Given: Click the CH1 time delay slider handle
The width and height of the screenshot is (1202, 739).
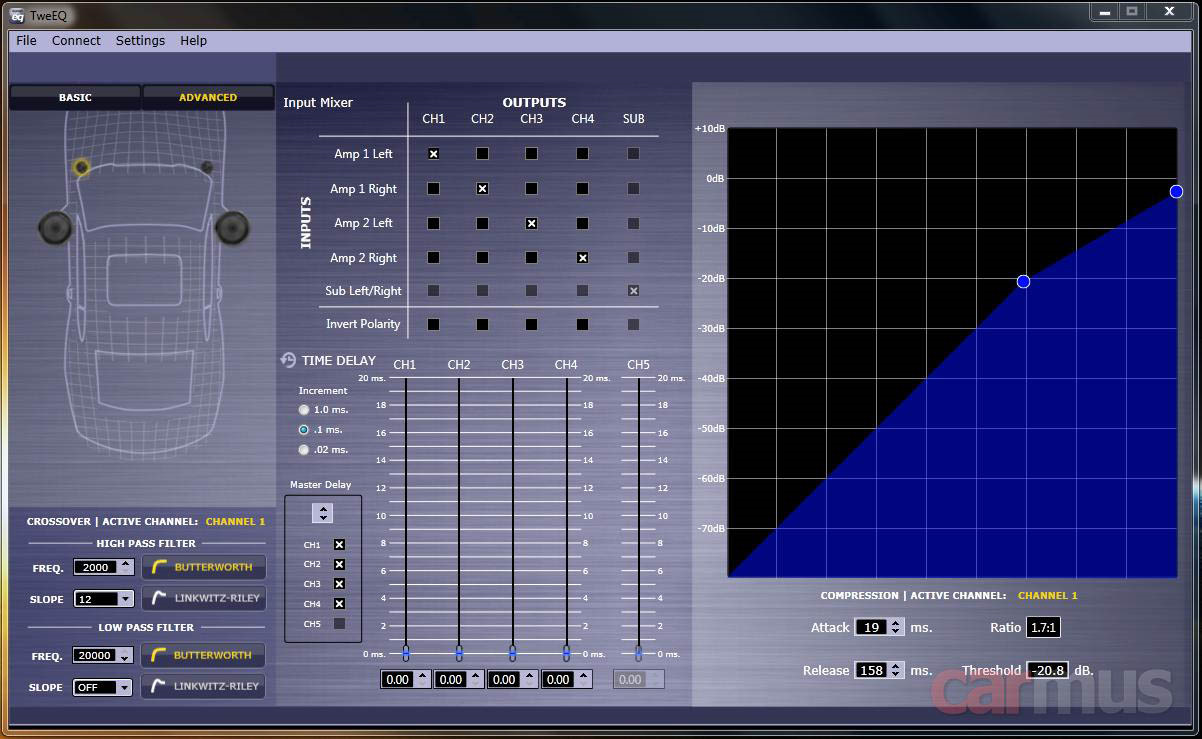Looking at the screenshot, I should point(405,653).
